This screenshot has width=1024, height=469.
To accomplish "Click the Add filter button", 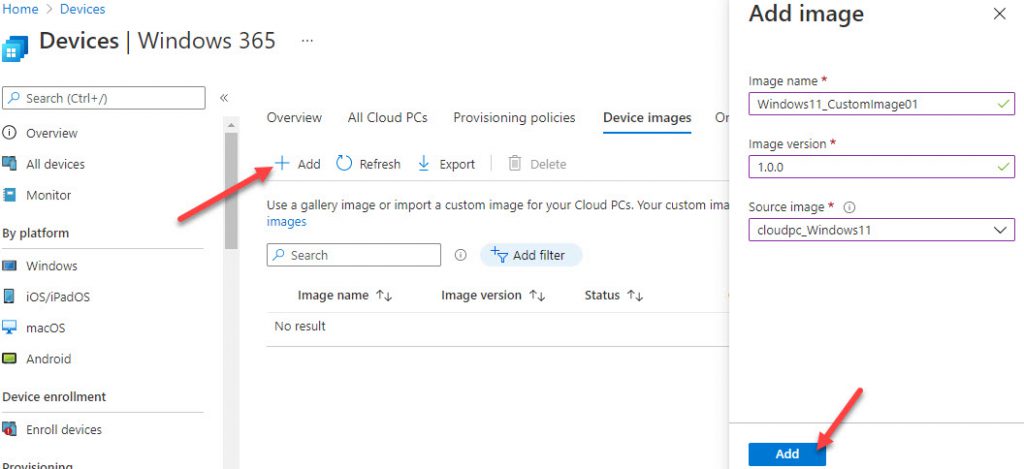I will (x=531, y=255).
